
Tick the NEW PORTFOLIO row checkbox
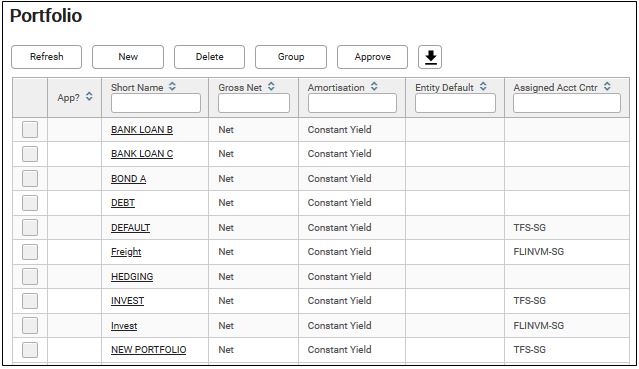[x=30, y=350]
